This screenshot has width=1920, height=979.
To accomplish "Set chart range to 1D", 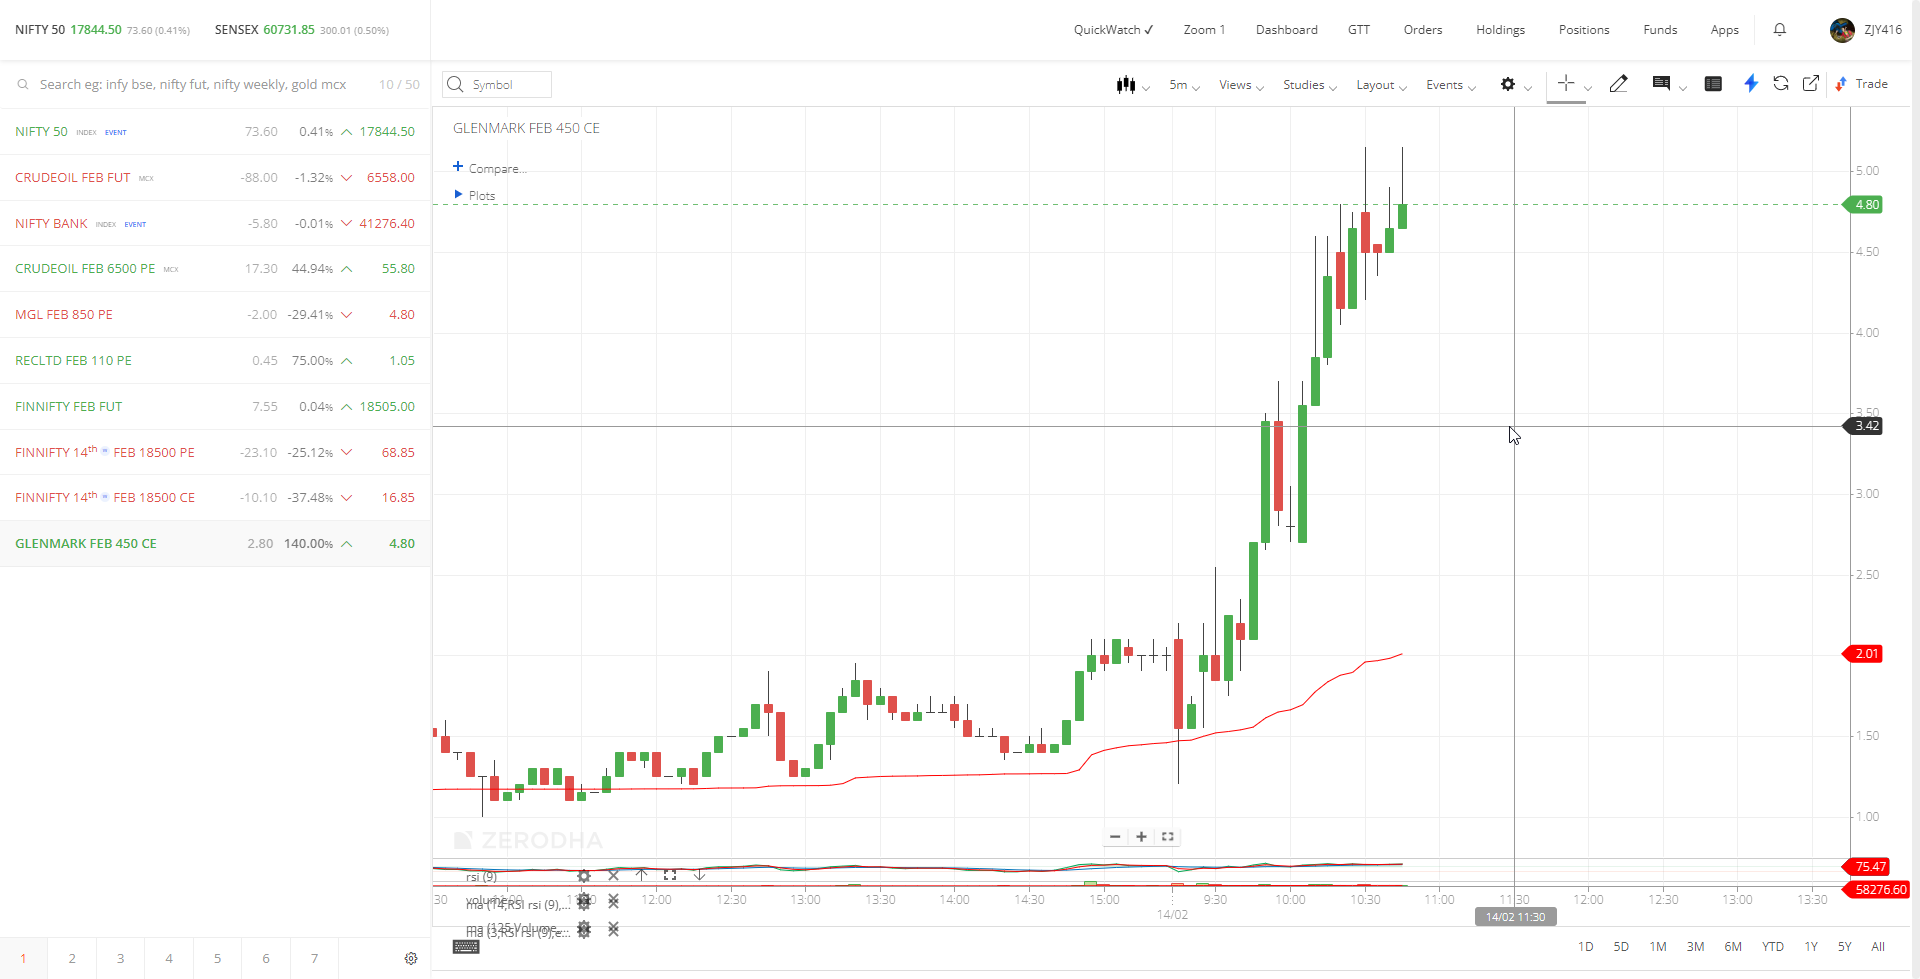I will 1586,947.
